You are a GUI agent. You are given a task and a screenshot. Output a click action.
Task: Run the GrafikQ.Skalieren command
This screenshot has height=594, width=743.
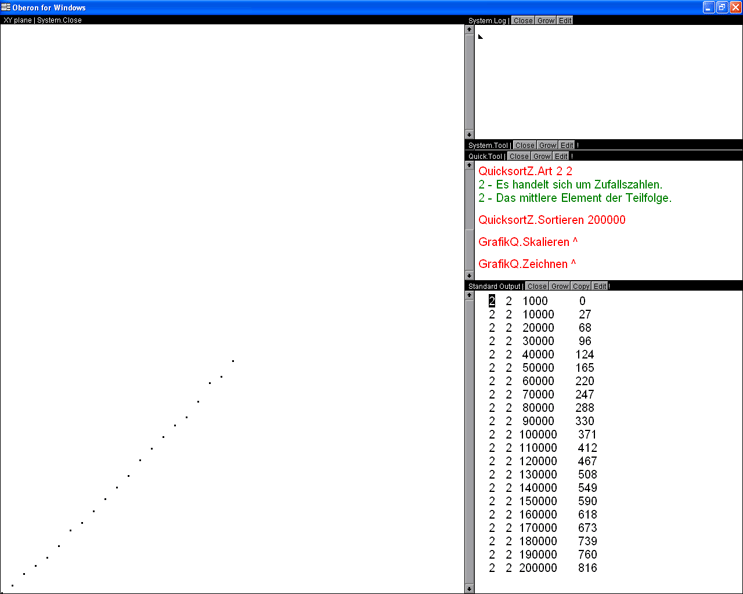(x=528, y=242)
